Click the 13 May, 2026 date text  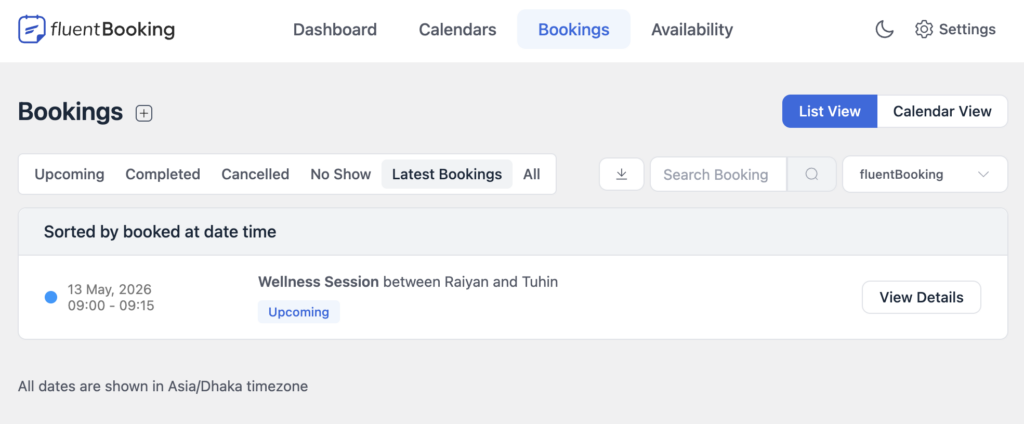coord(110,289)
